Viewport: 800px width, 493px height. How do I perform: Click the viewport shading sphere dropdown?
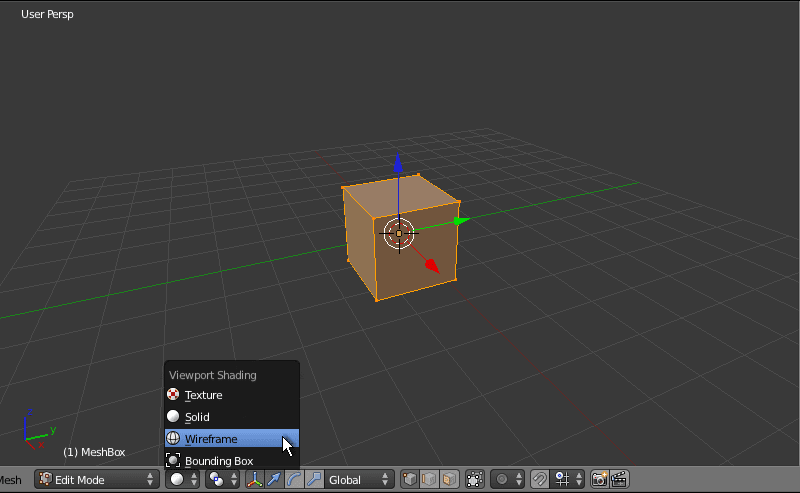(x=183, y=480)
